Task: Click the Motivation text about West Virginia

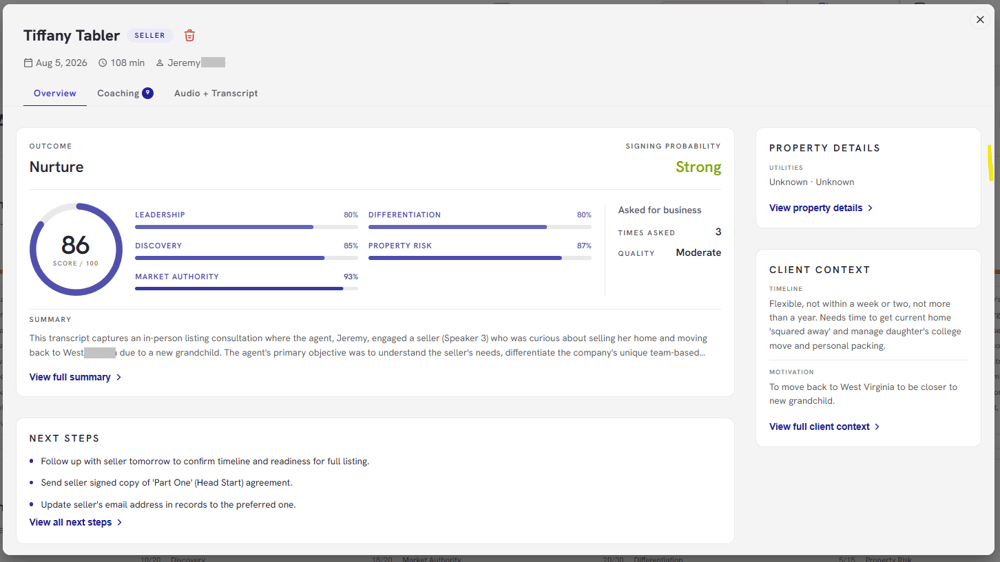Action: (x=863, y=394)
